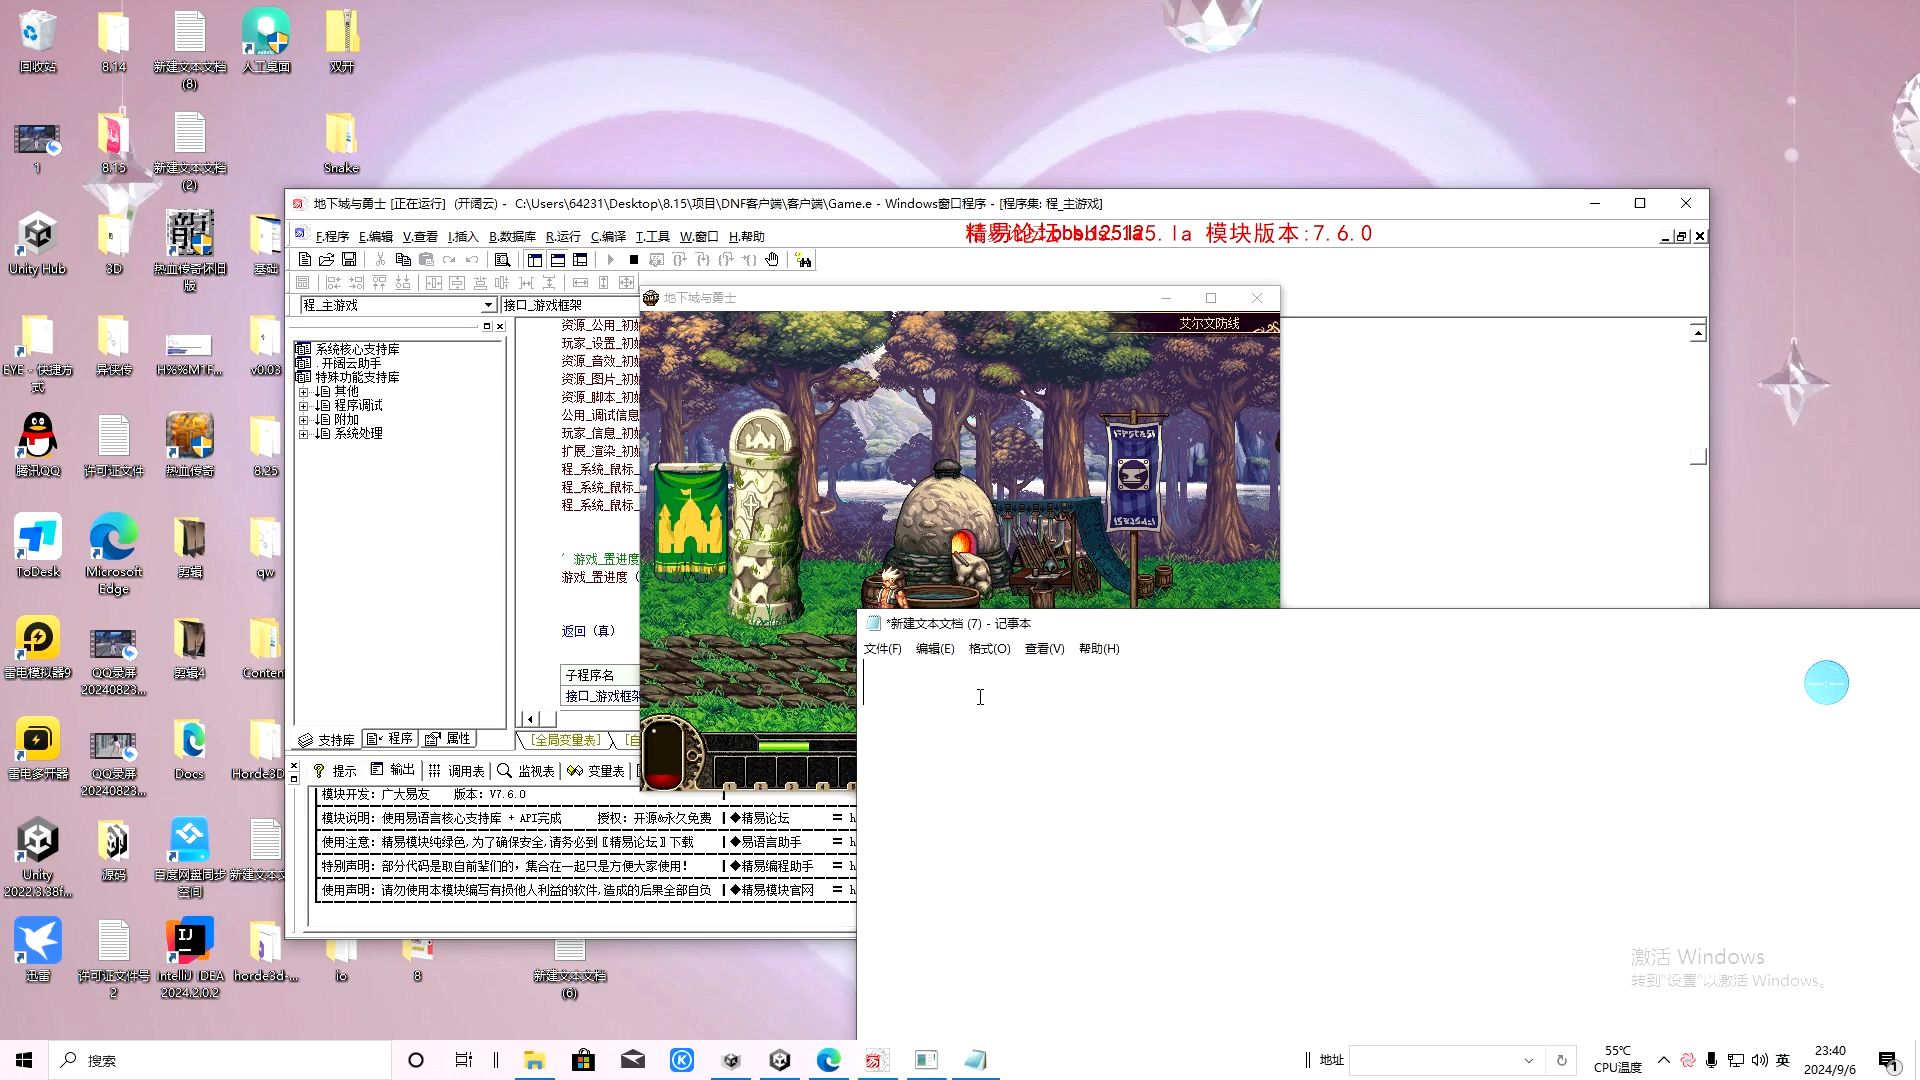Click the floating blue circle widget
The image size is (1920, 1080).
pyautogui.click(x=1826, y=683)
